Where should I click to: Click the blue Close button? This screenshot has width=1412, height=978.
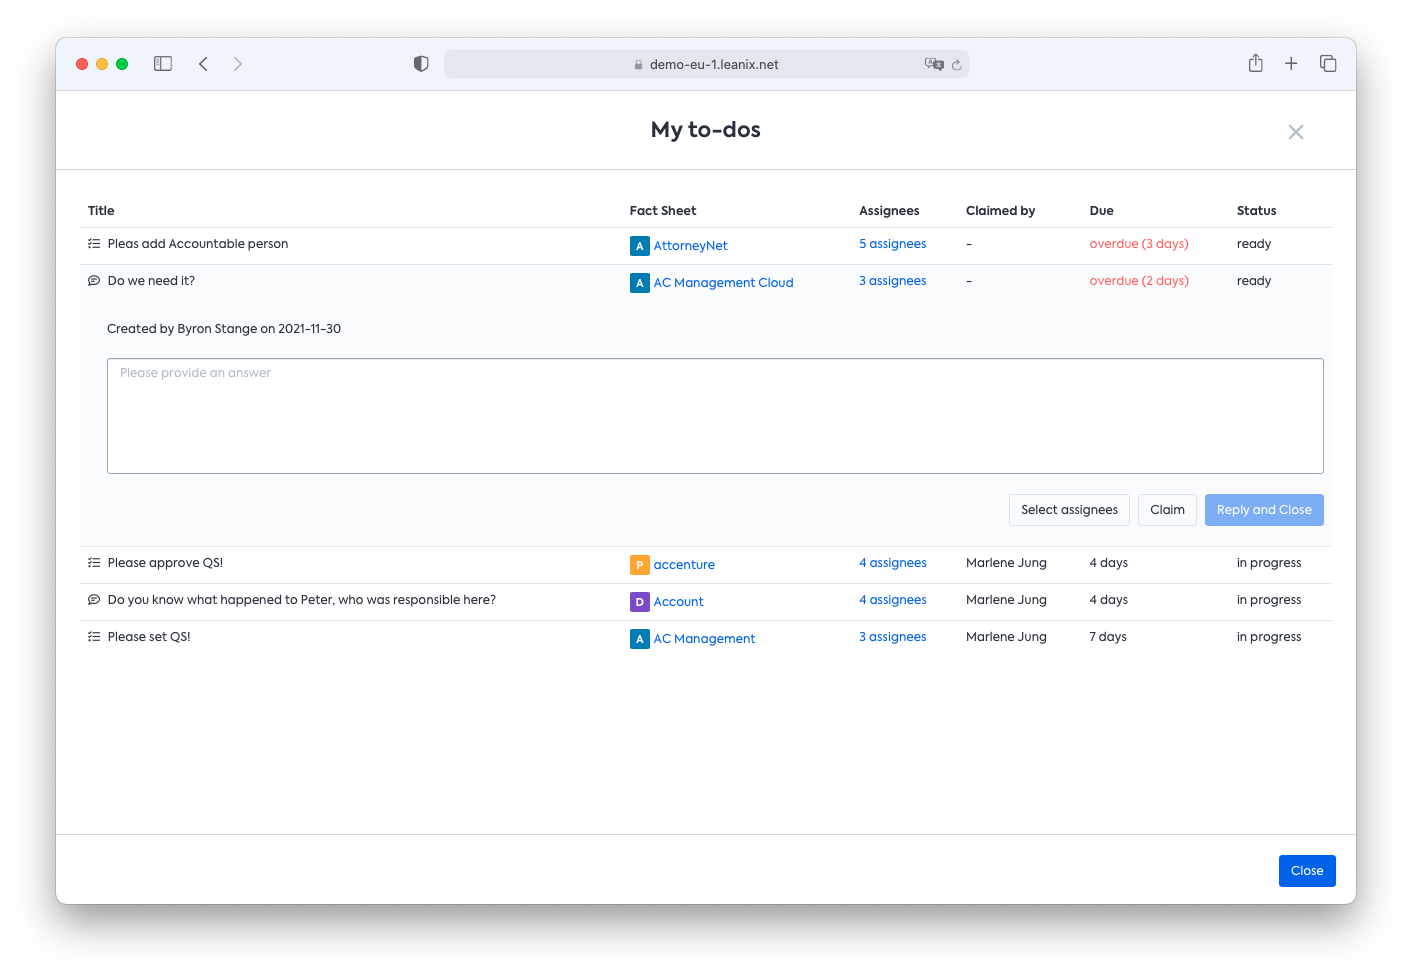1307,871
